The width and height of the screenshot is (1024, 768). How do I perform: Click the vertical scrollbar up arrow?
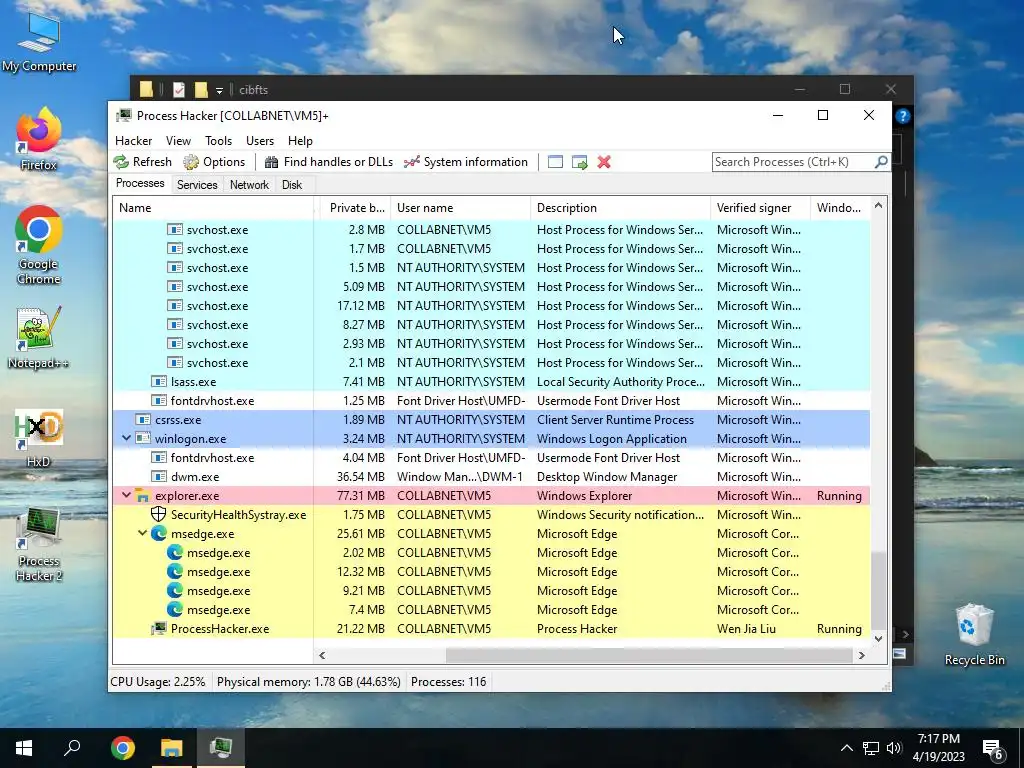878,206
